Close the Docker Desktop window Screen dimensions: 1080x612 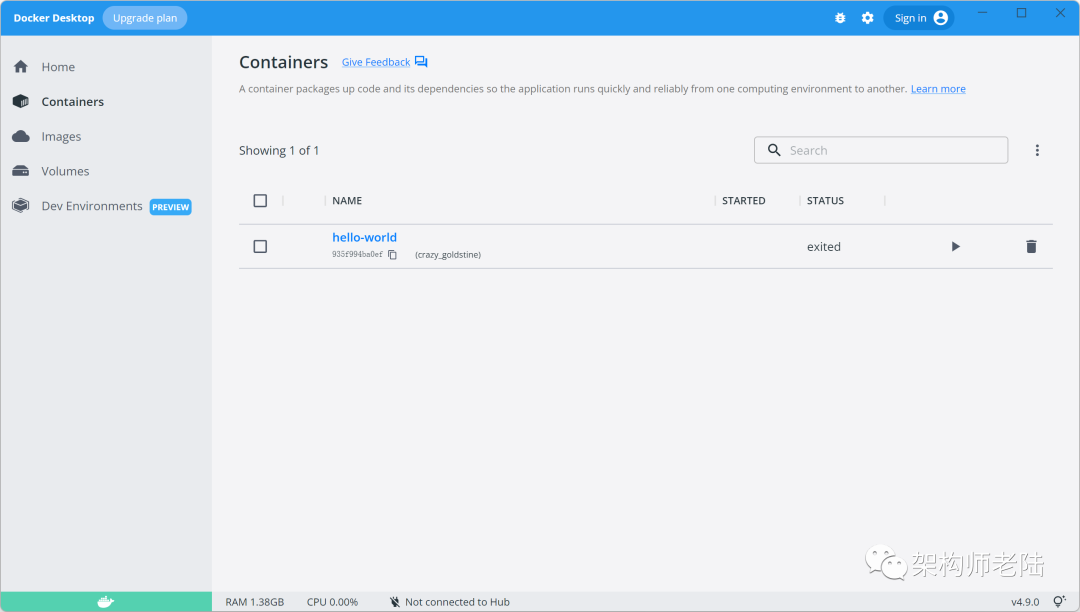tap(1060, 12)
